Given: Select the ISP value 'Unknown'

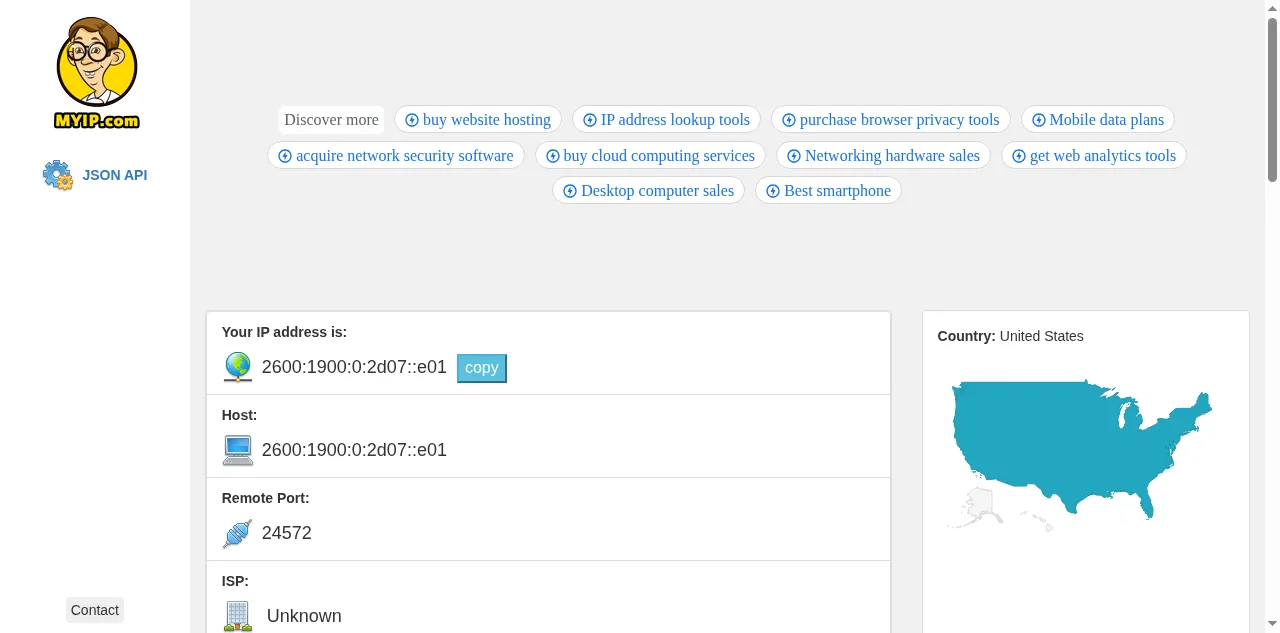Looking at the screenshot, I should click(304, 616).
